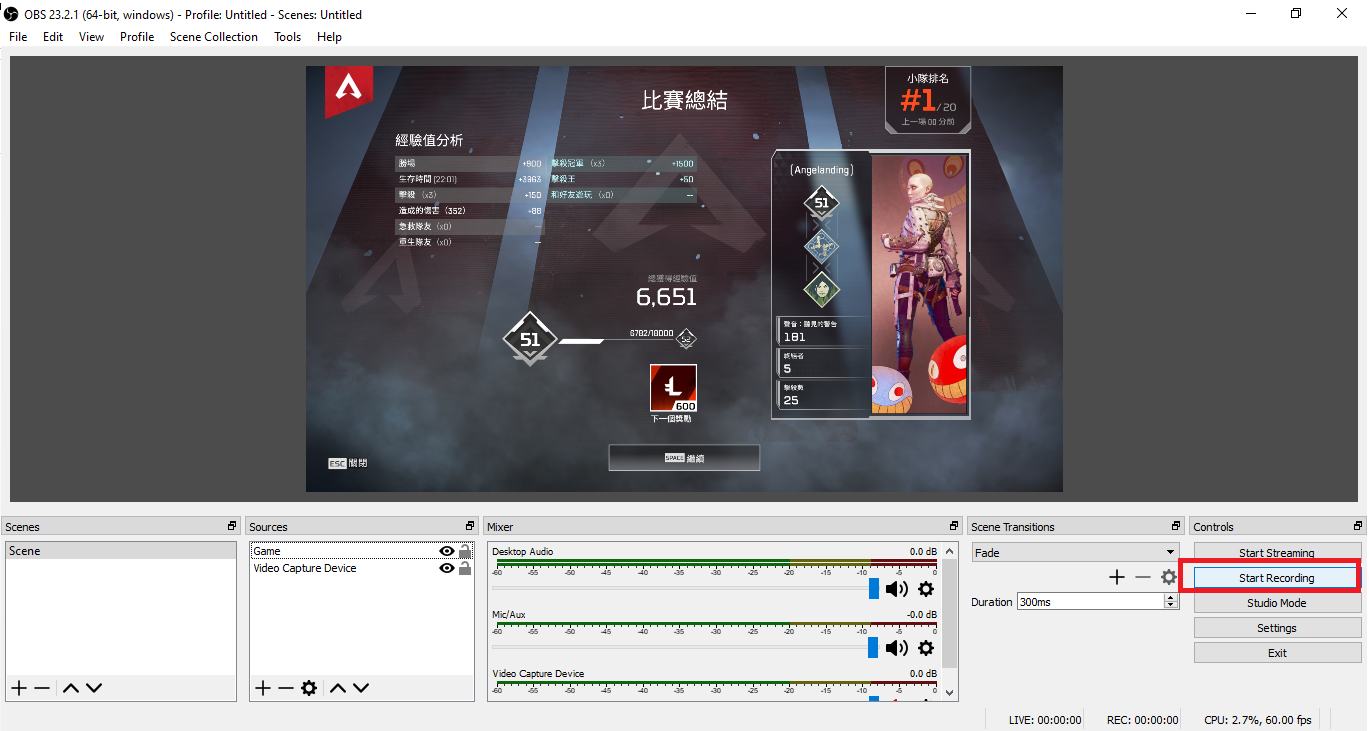Open the Fade transition dropdown

click(1075, 552)
